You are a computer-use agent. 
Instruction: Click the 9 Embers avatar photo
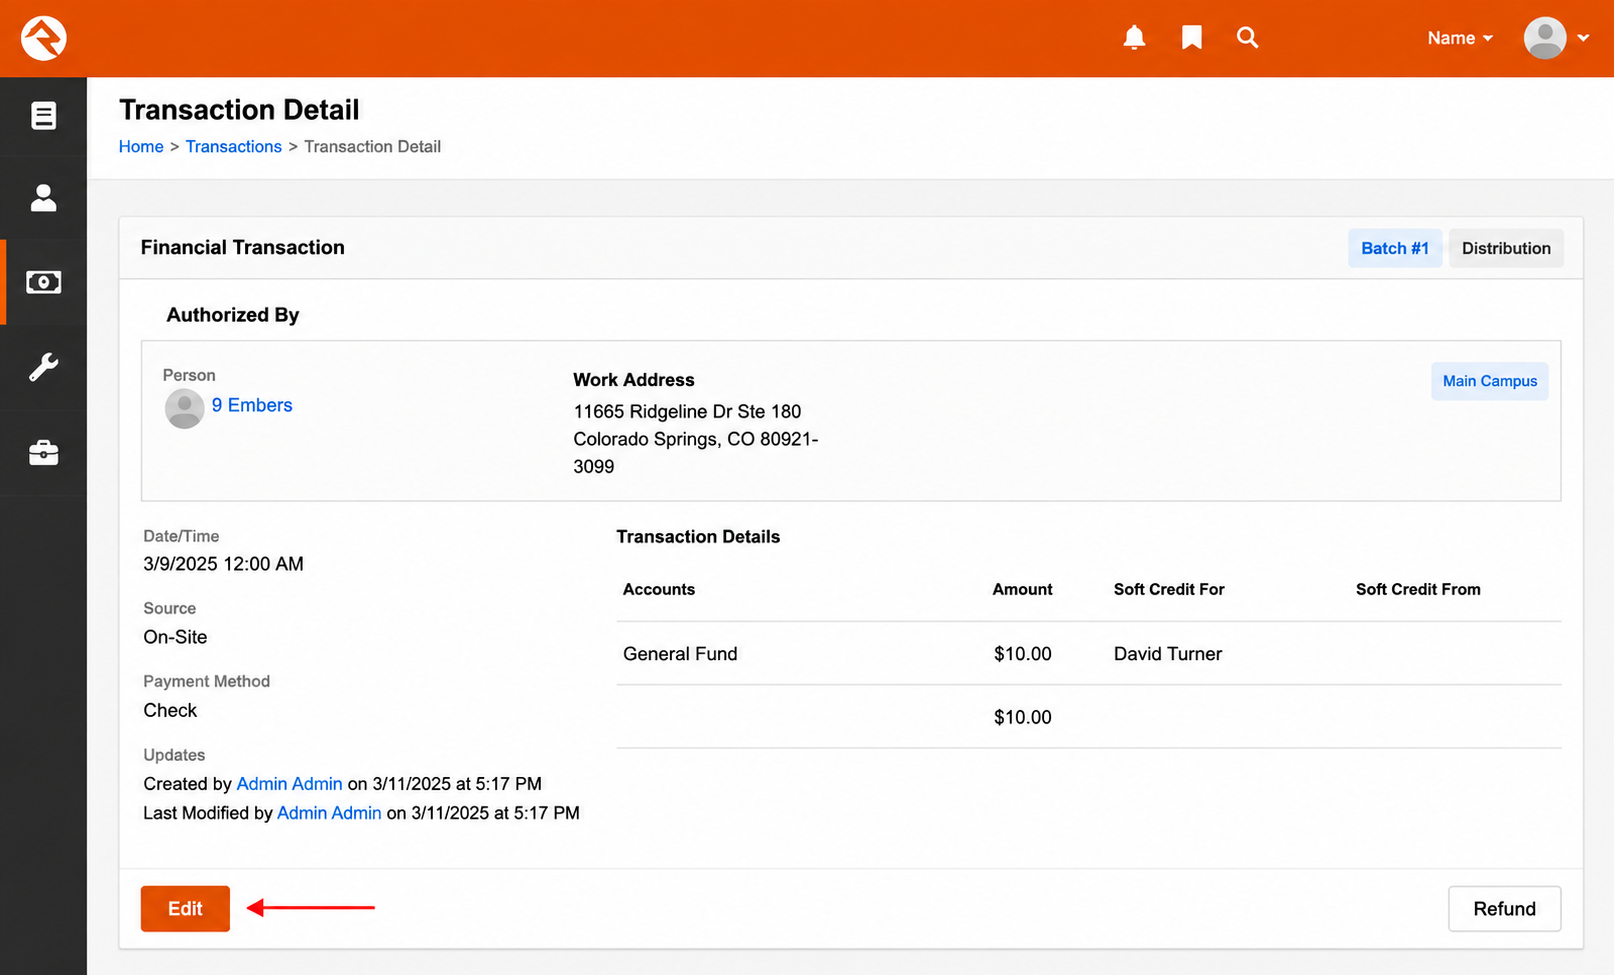tap(184, 409)
